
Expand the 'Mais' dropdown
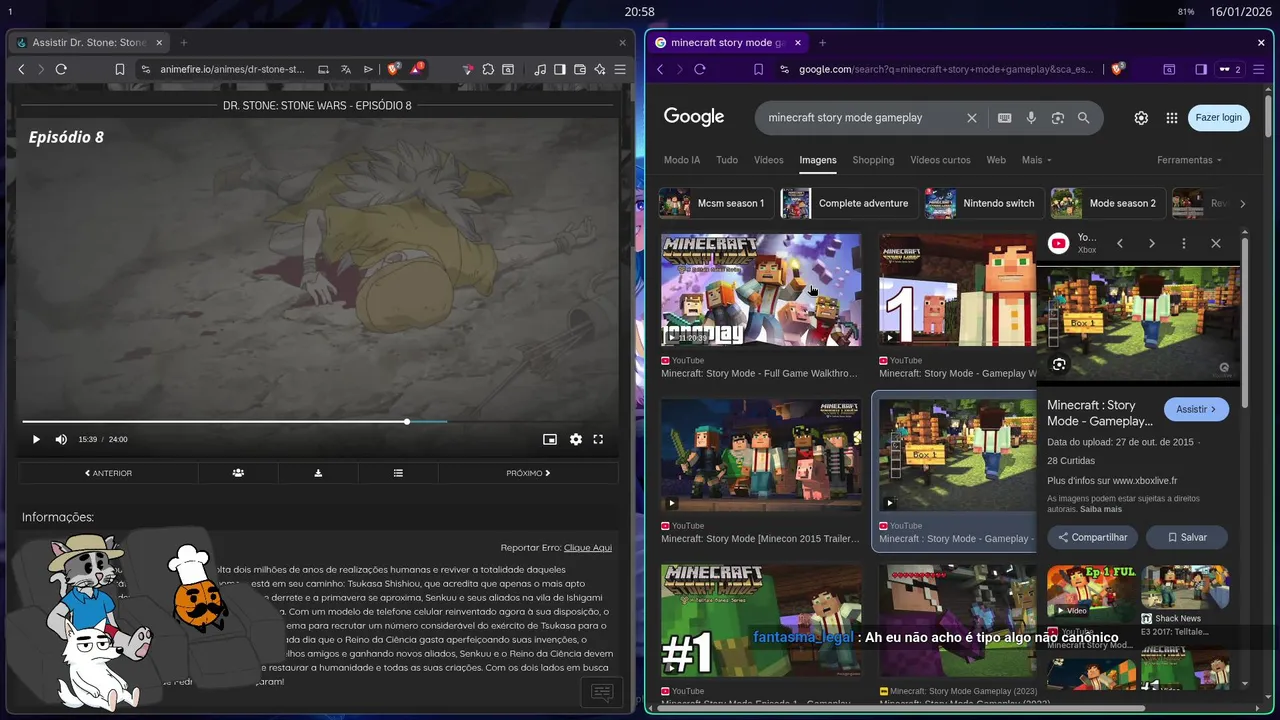coord(1036,160)
